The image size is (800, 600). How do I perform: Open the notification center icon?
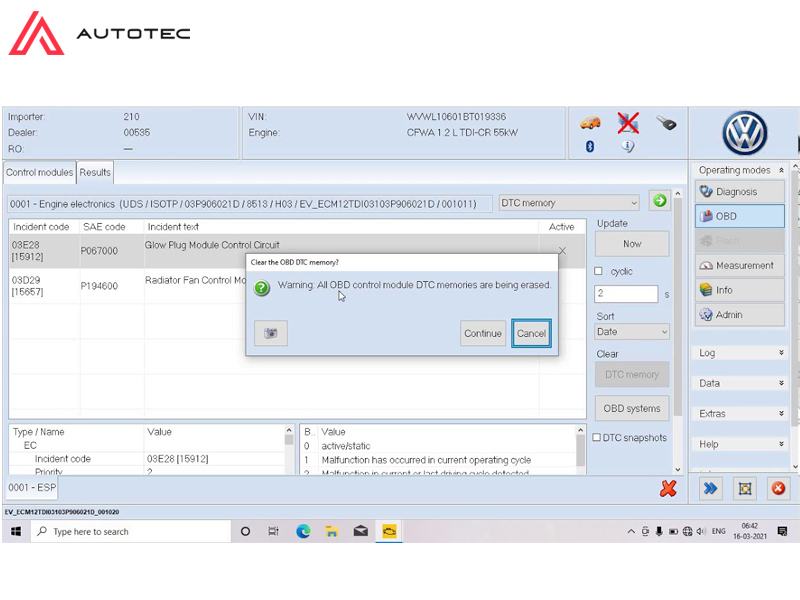pyautogui.click(x=782, y=532)
